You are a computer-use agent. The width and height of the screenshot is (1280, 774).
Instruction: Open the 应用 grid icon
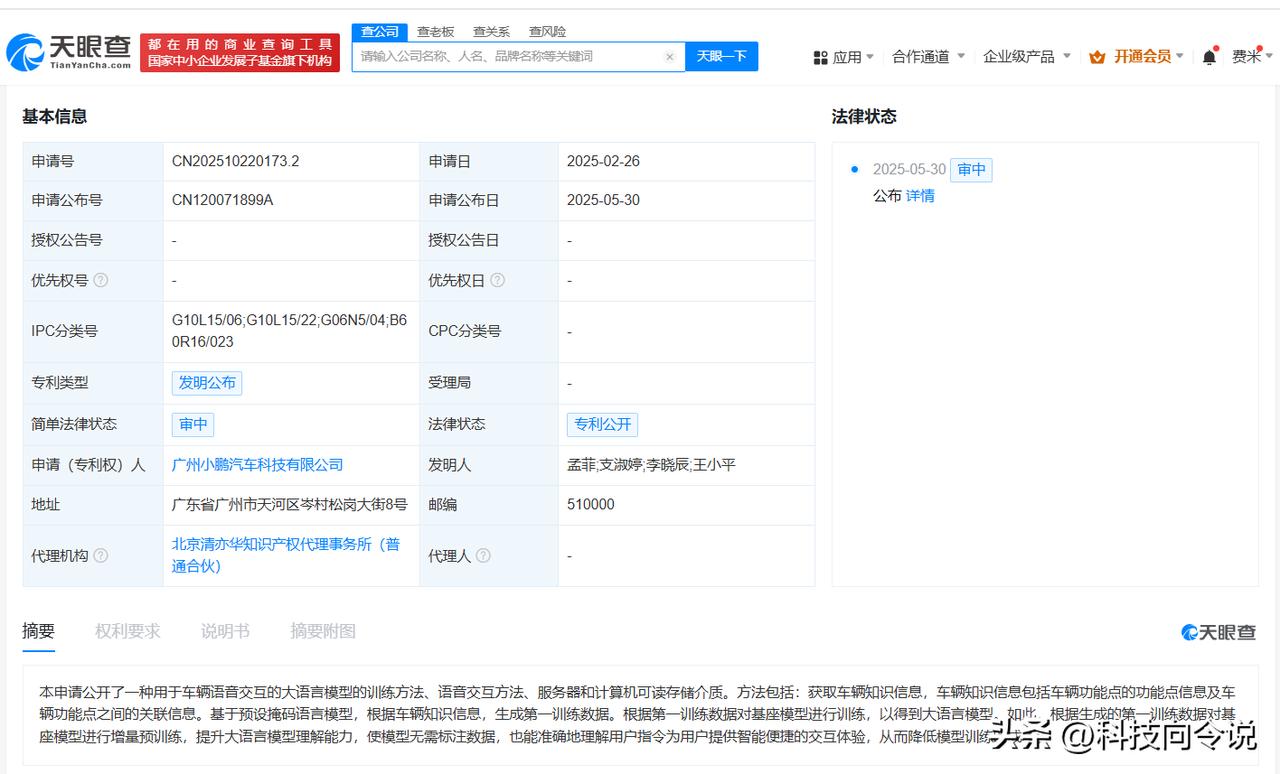pyautogui.click(x=821, y=58)
